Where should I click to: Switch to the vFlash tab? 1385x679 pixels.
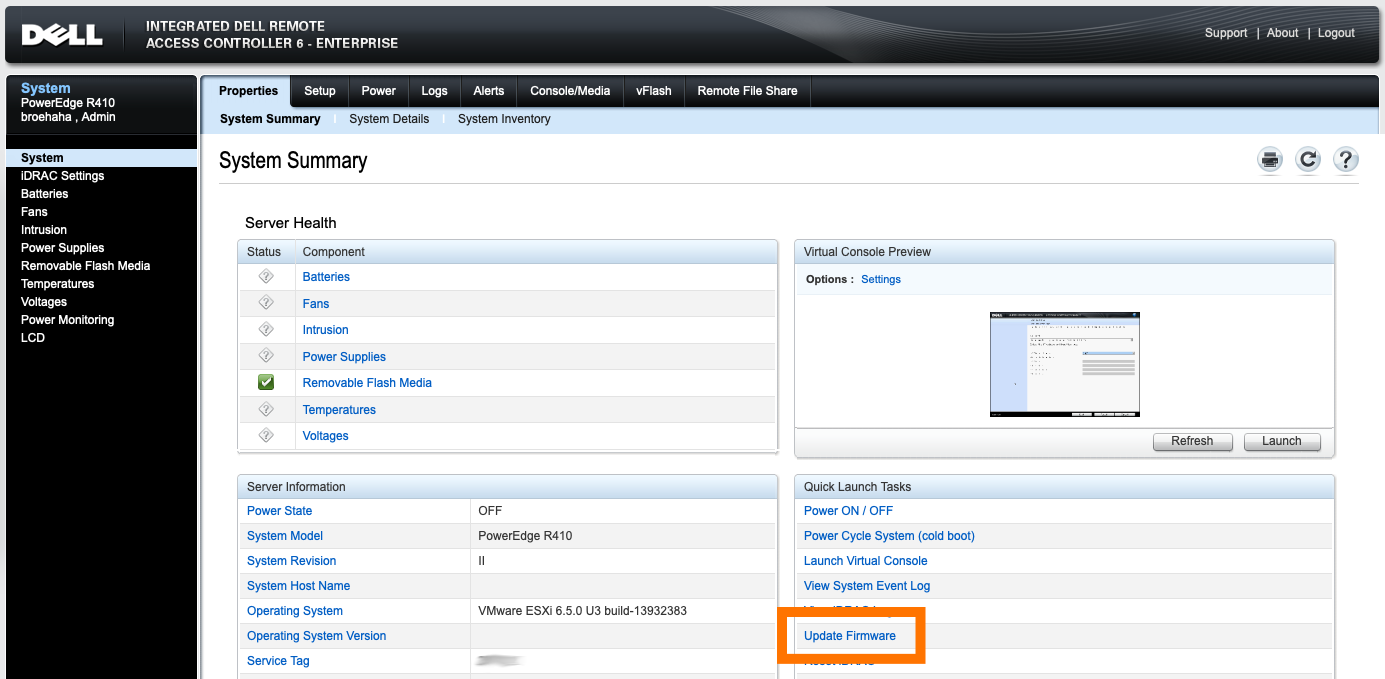coord(654,91)
